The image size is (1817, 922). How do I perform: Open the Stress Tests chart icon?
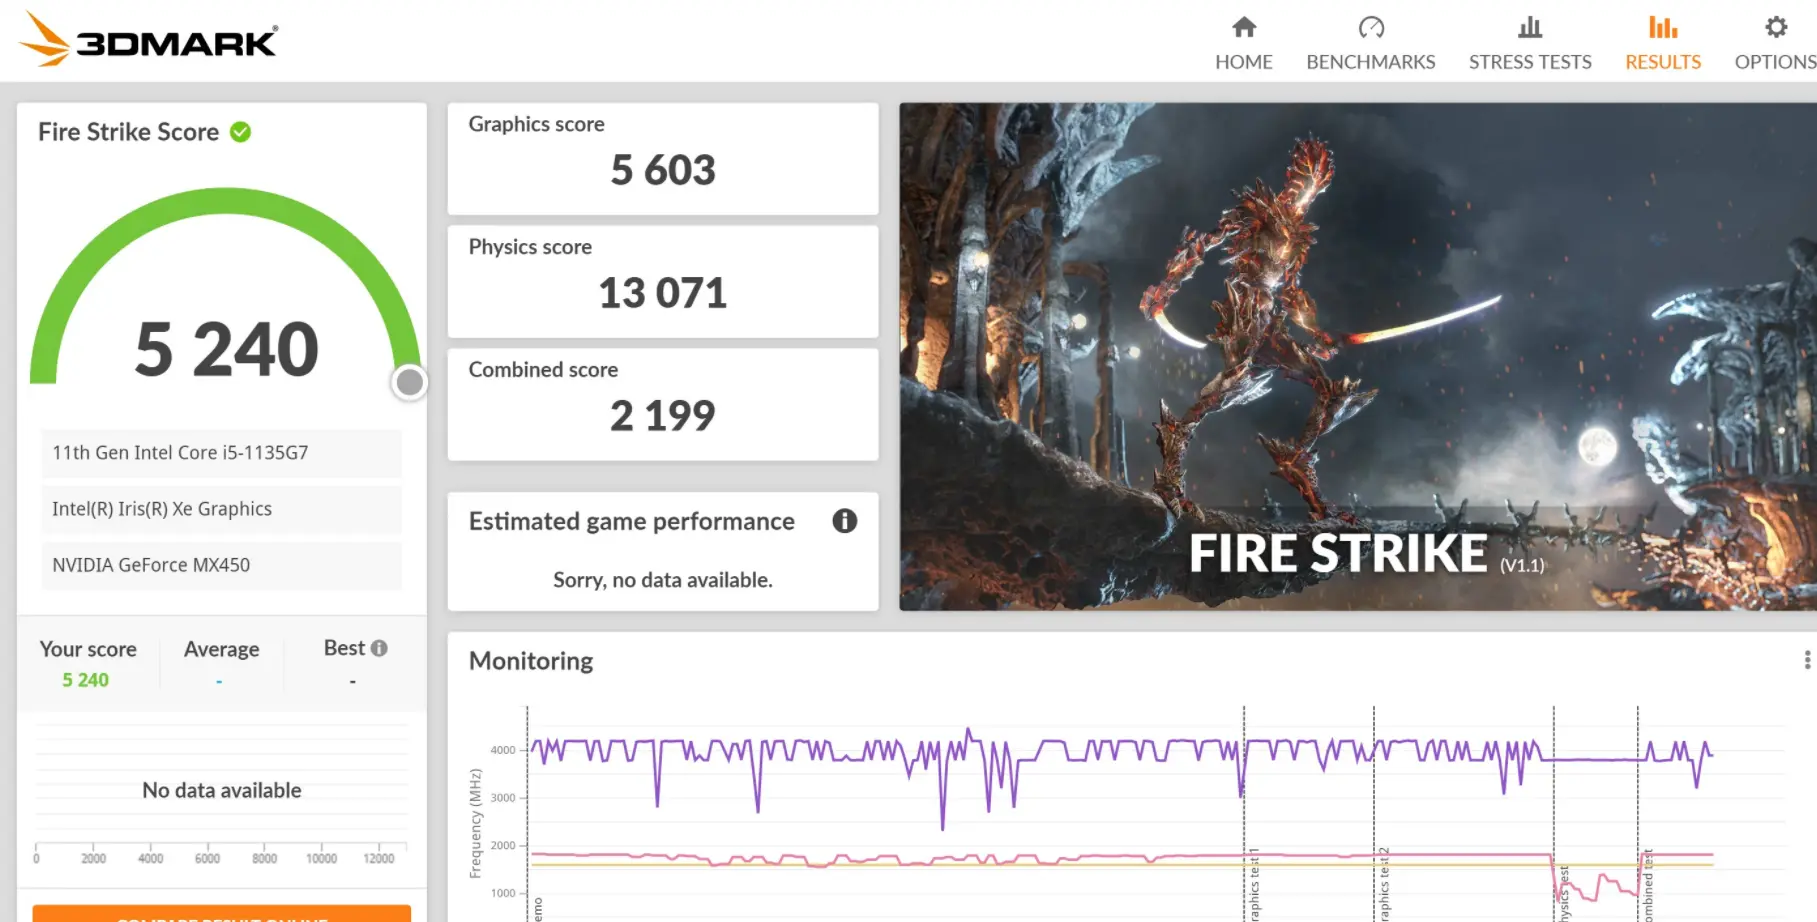[1530, 27]
